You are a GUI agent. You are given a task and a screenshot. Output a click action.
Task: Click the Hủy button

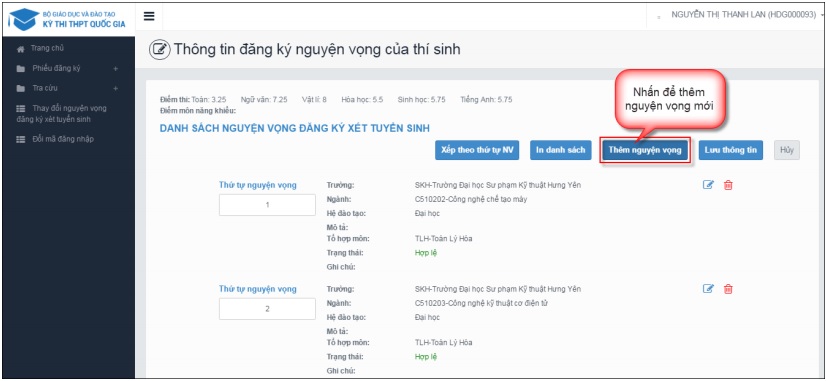click(x=787, y=150)
